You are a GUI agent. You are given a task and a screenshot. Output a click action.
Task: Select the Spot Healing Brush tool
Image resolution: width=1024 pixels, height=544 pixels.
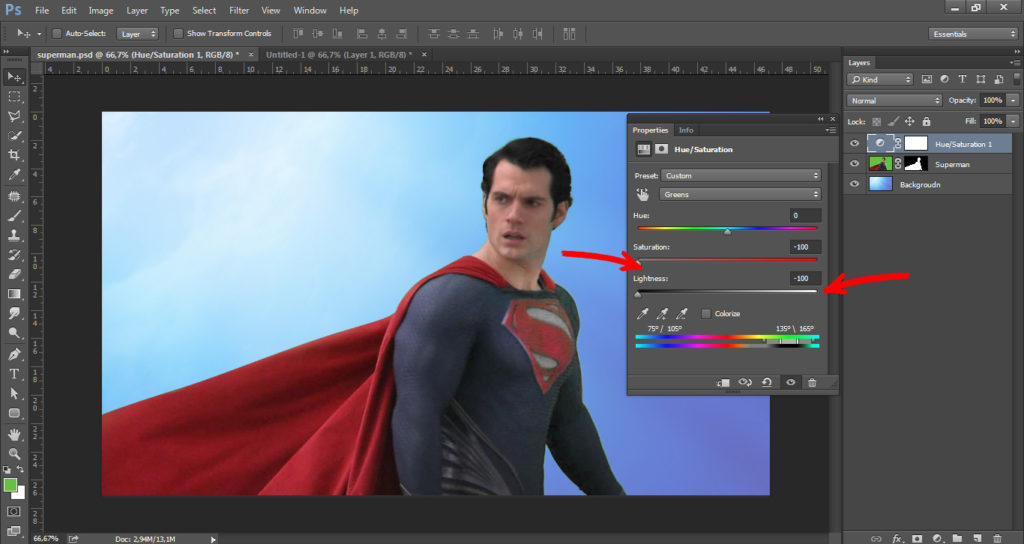click(x=14, y=196)
